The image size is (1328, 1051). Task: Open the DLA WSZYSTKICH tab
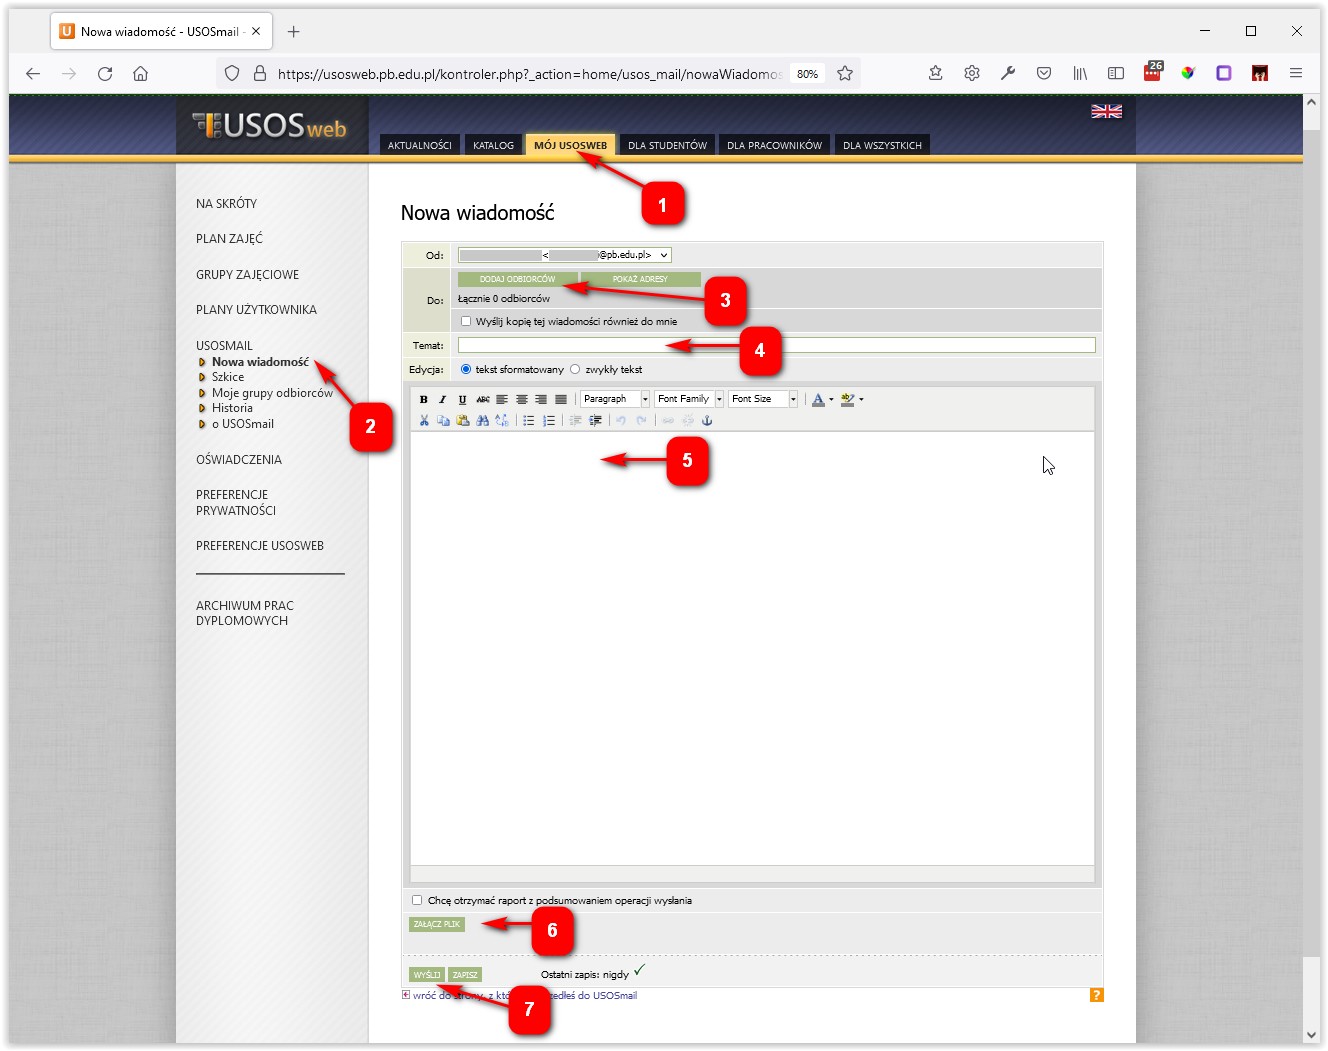882,145
